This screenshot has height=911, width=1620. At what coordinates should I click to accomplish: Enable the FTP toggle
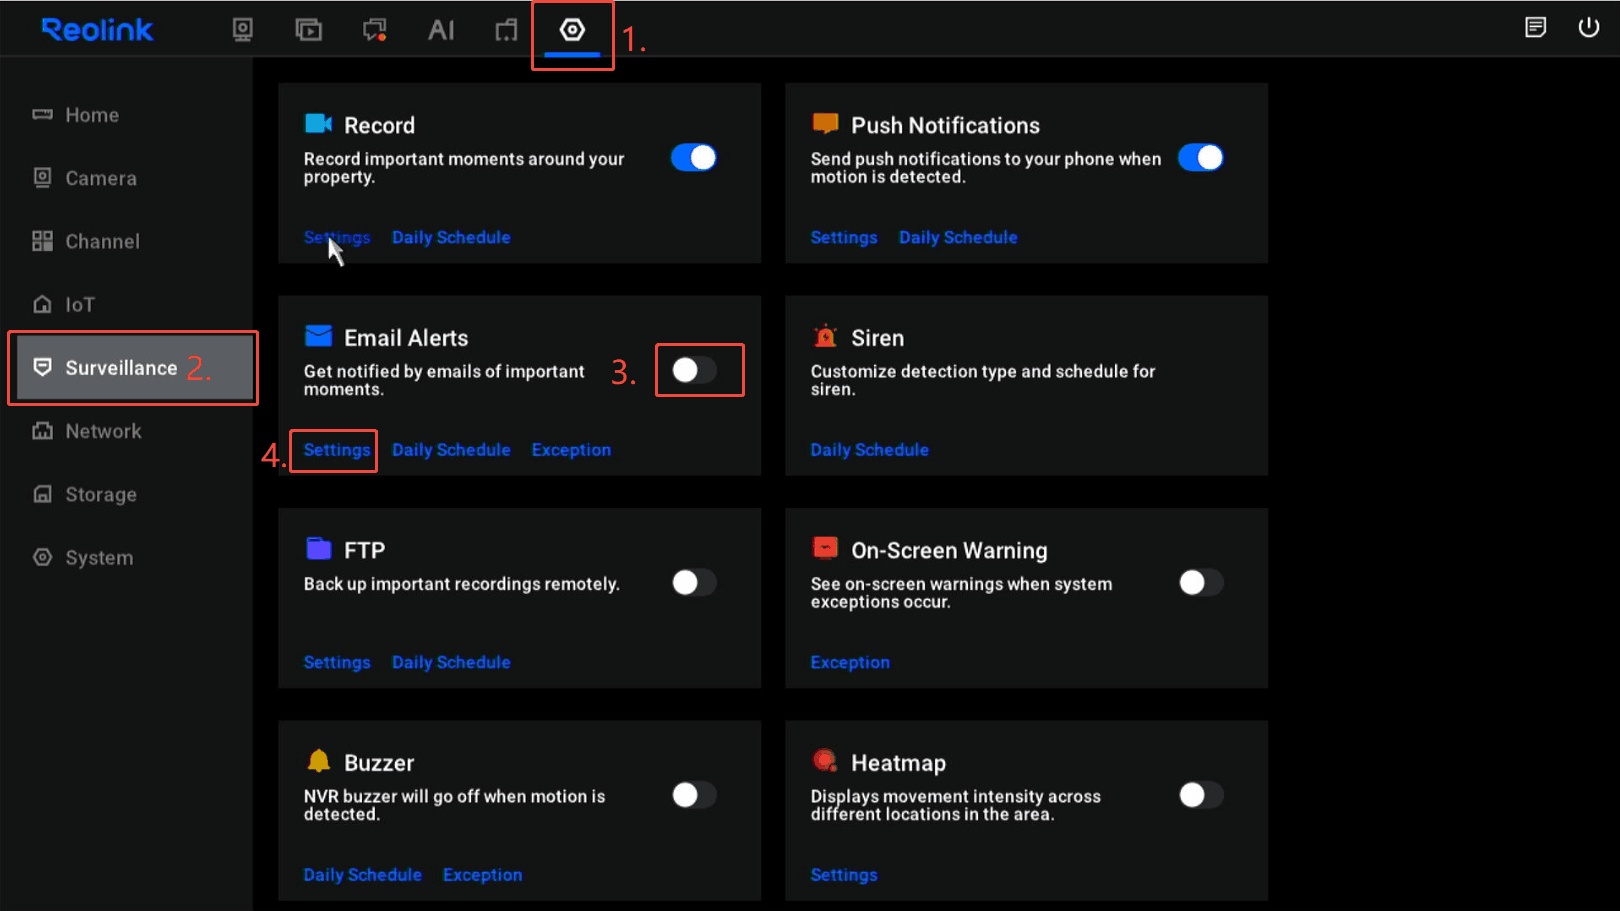[x=694, y=582]
